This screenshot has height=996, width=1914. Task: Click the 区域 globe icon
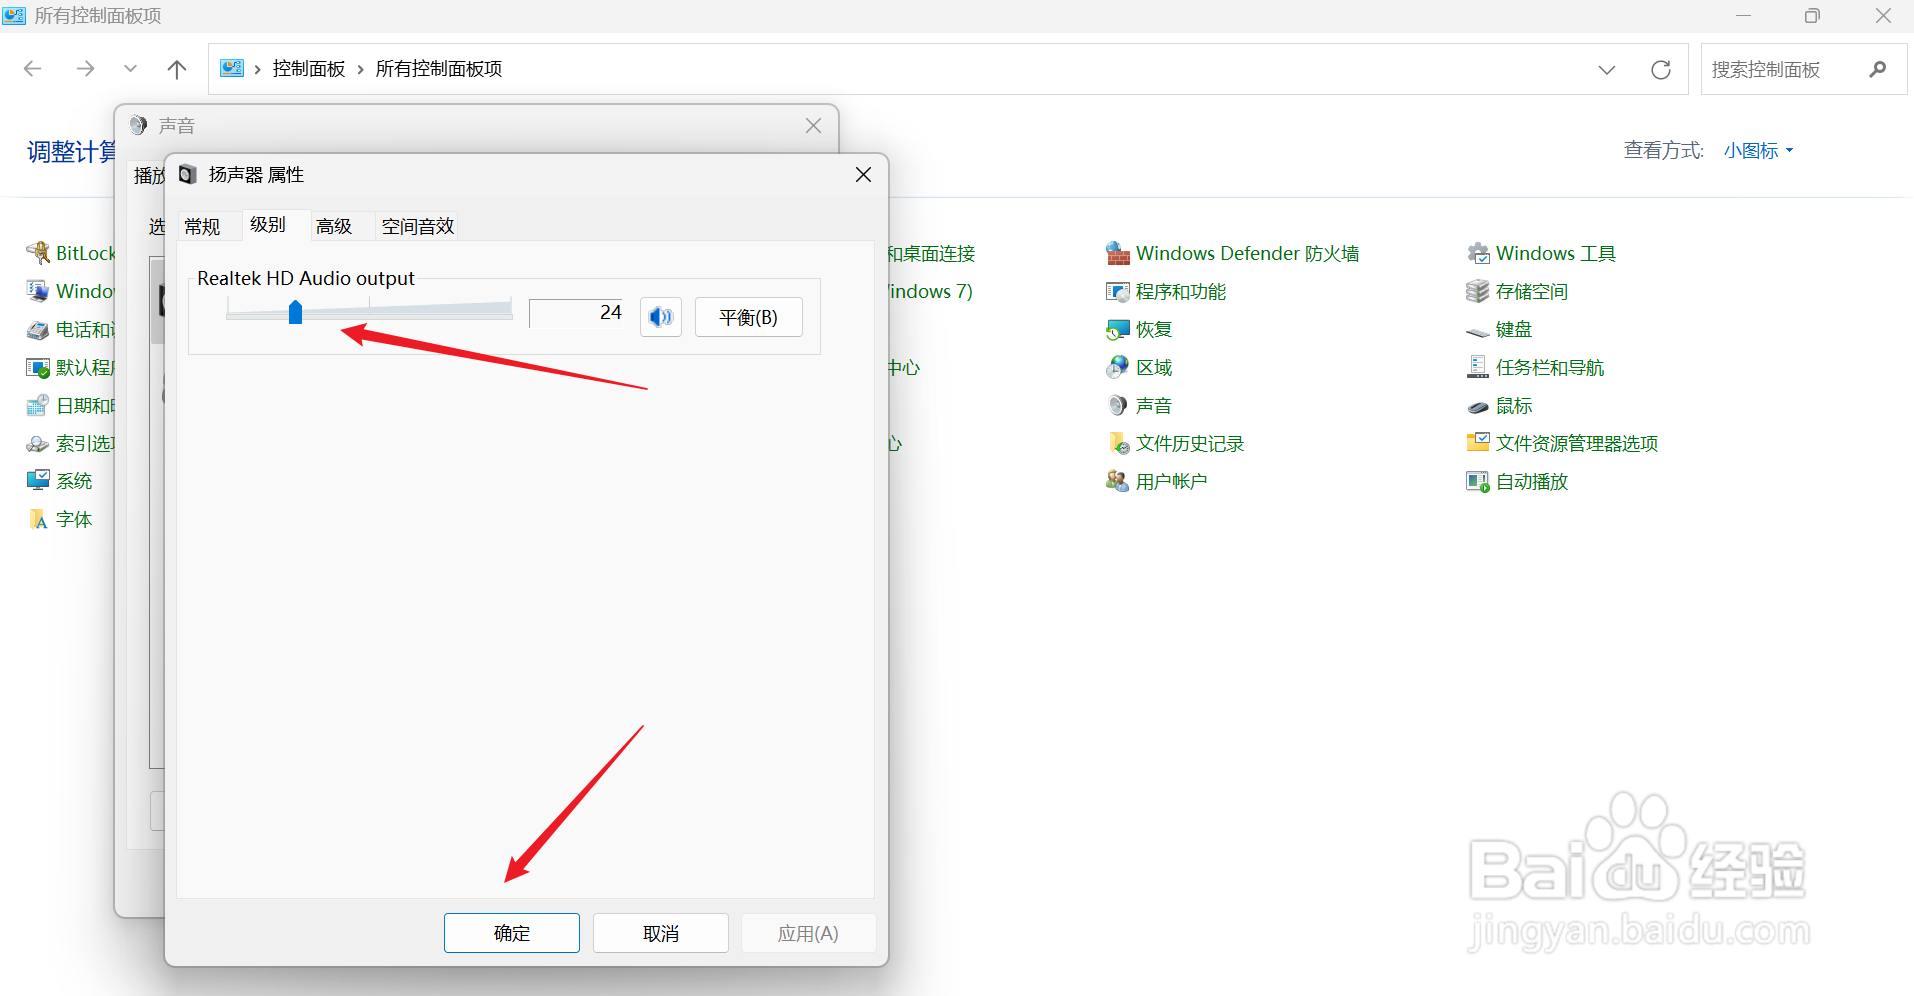pyautogui.click(x=1117, y=368)
